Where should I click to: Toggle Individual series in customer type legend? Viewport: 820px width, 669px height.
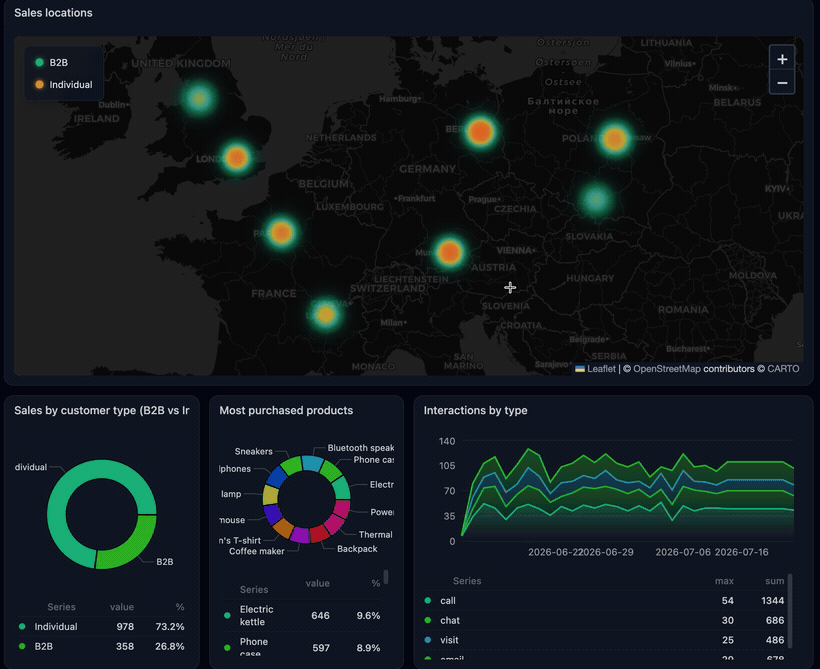[x=55, y=627]
